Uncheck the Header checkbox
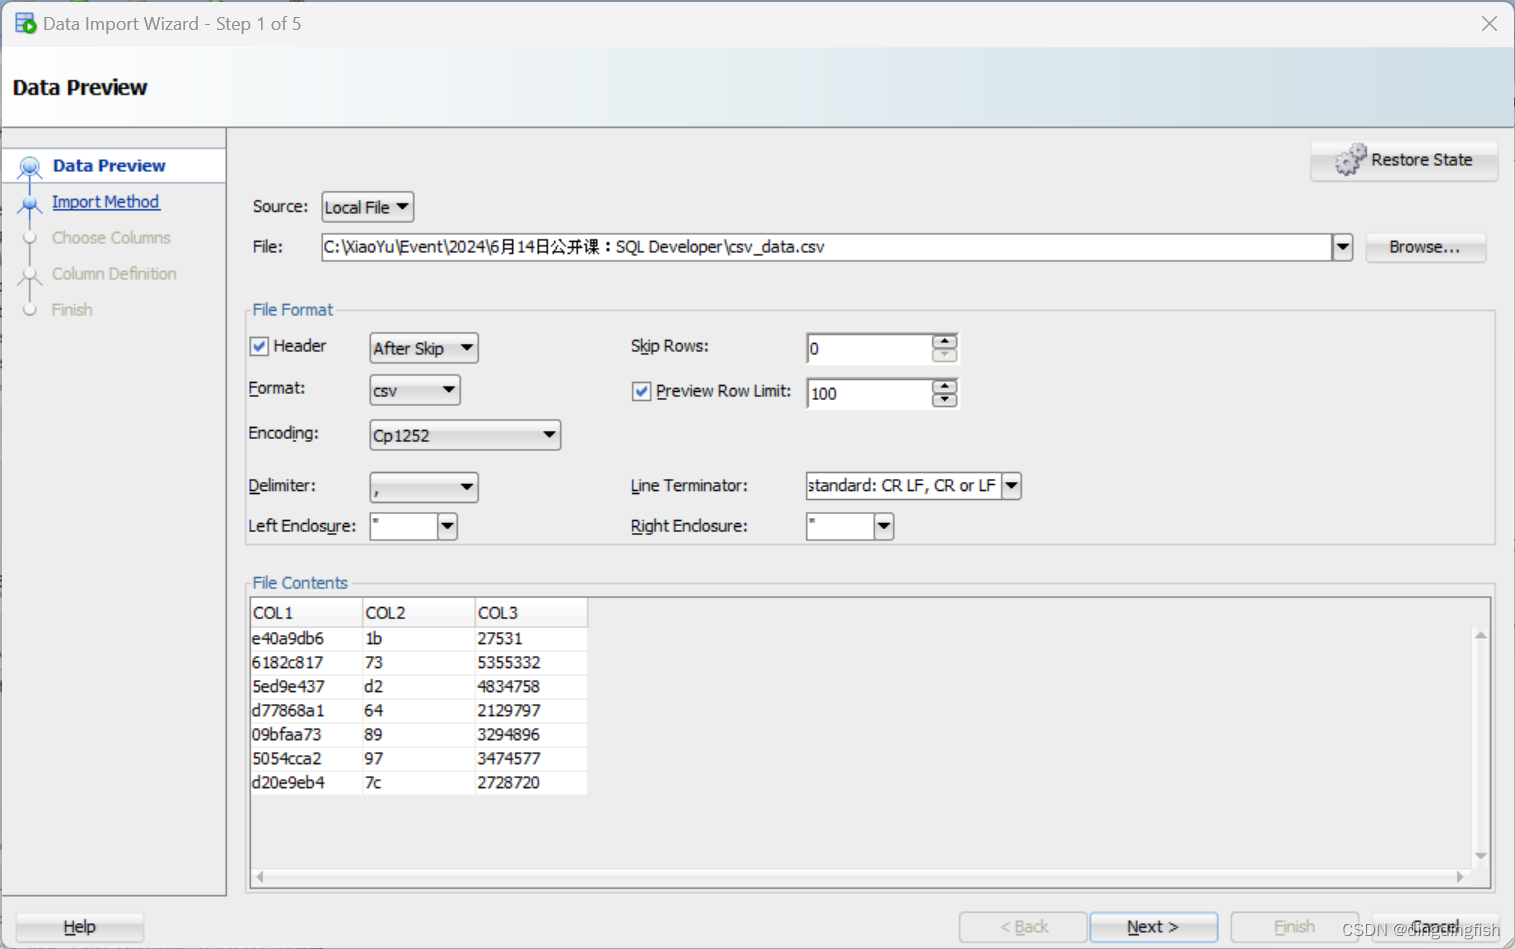 coord(258,346)
